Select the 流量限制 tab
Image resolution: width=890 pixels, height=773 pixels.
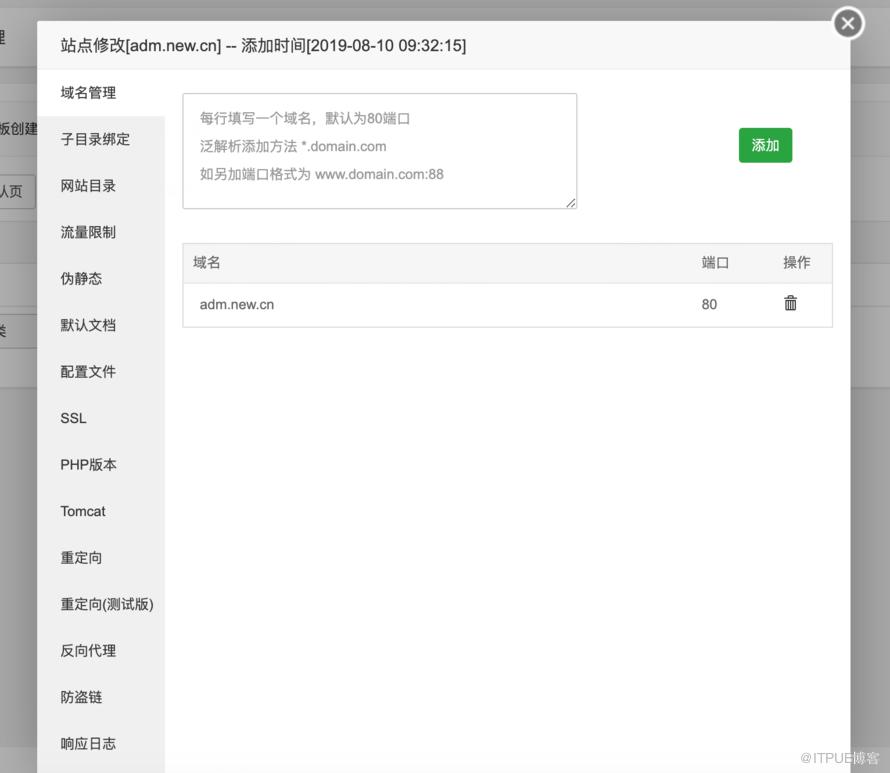[x=100, y=233]
